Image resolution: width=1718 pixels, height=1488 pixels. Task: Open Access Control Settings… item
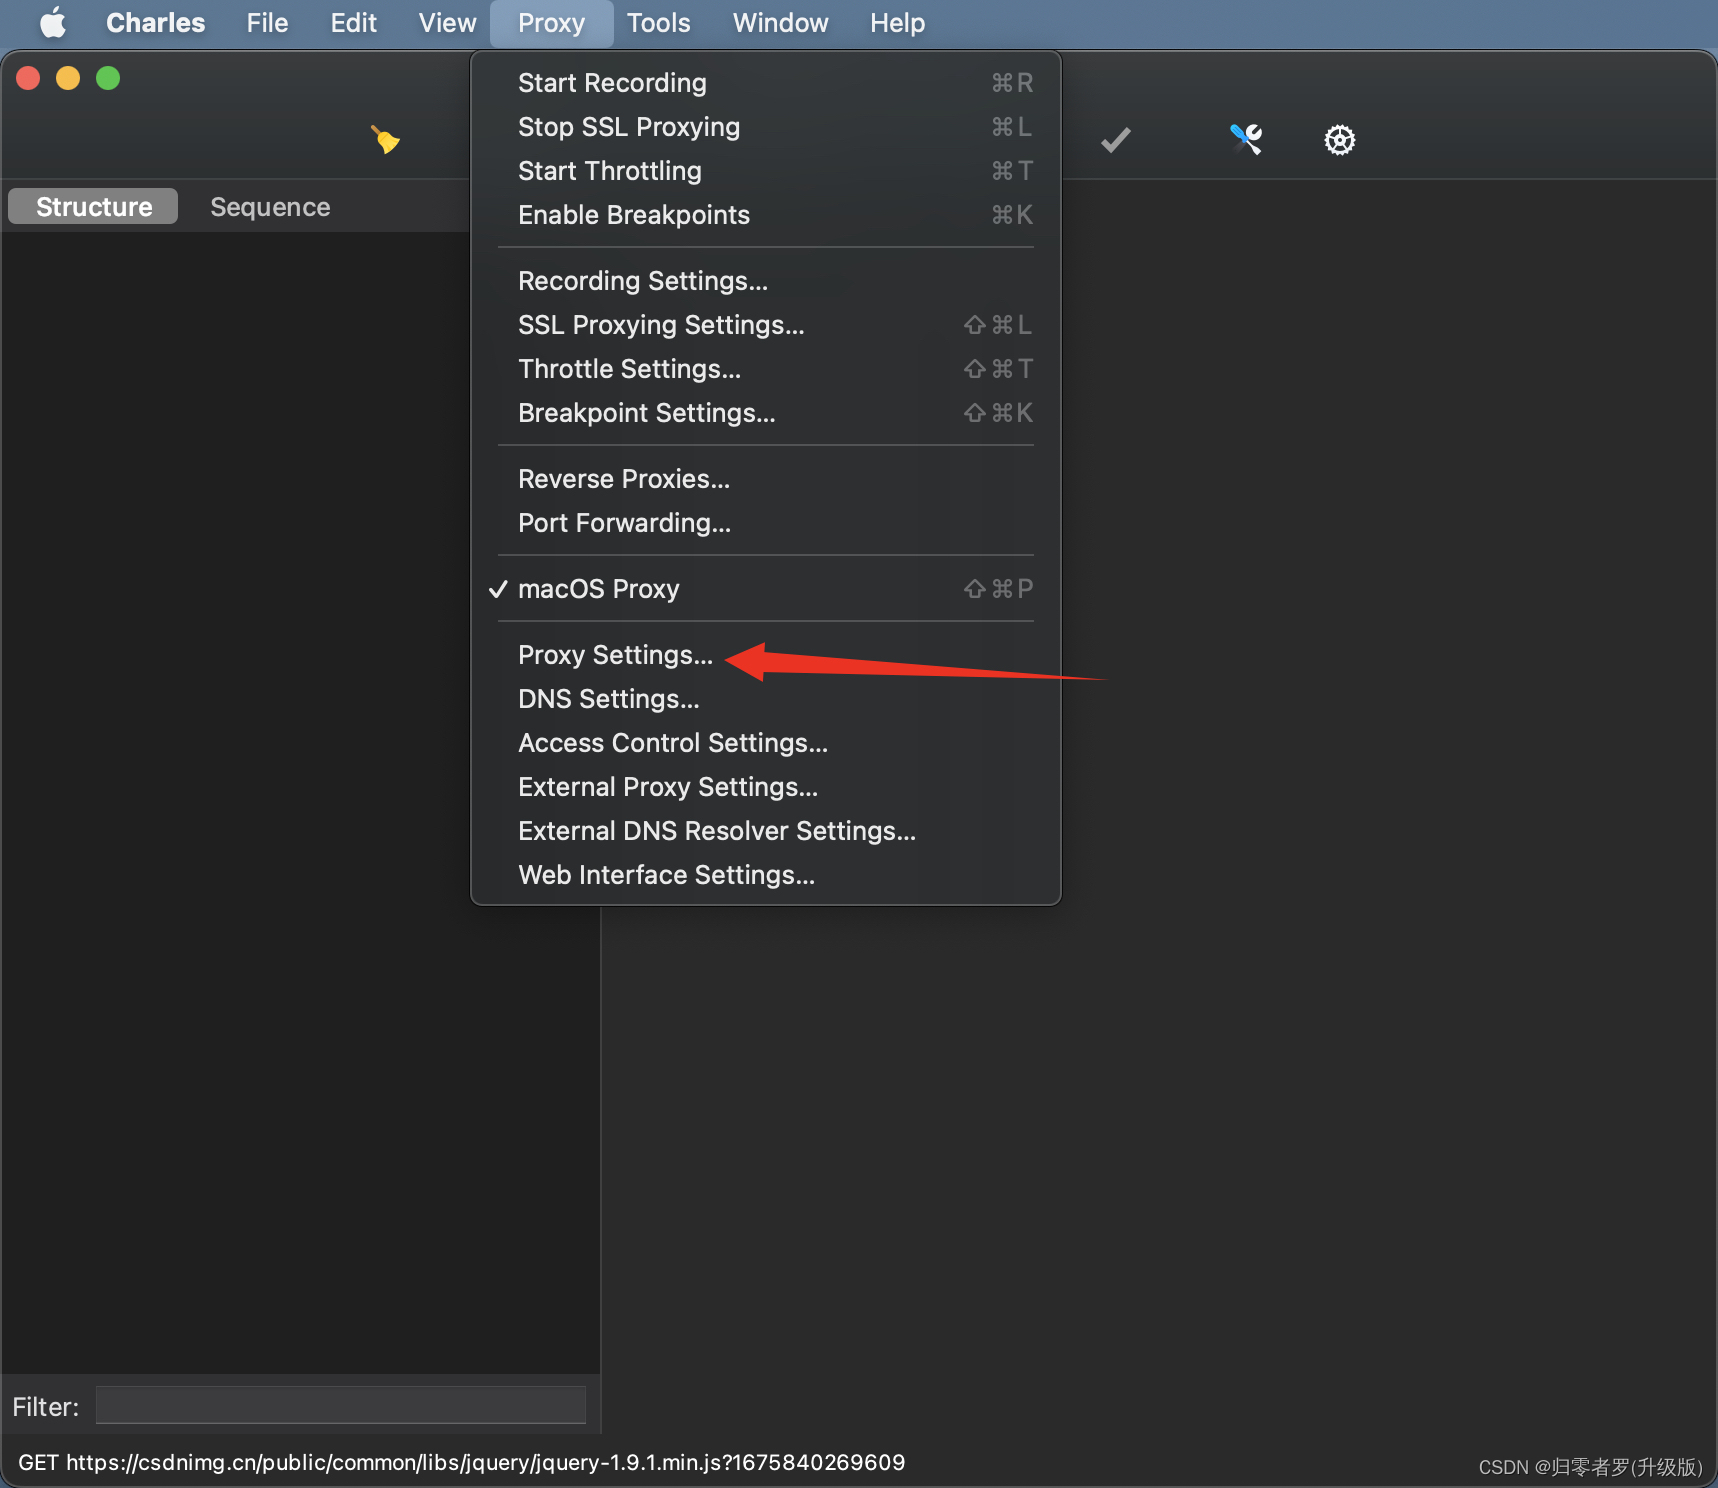tap(766, 743)
